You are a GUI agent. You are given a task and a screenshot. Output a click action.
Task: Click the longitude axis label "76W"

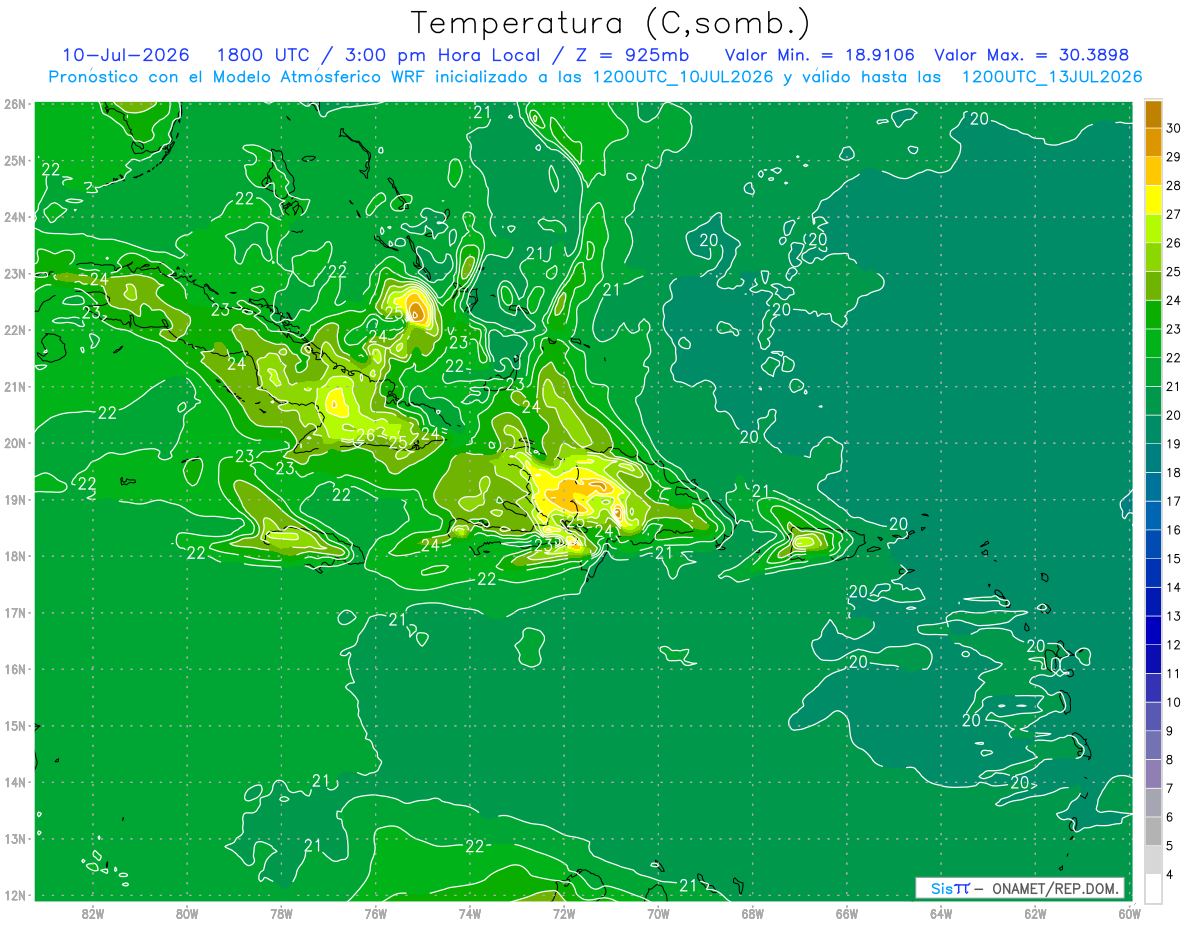(375, 912)
